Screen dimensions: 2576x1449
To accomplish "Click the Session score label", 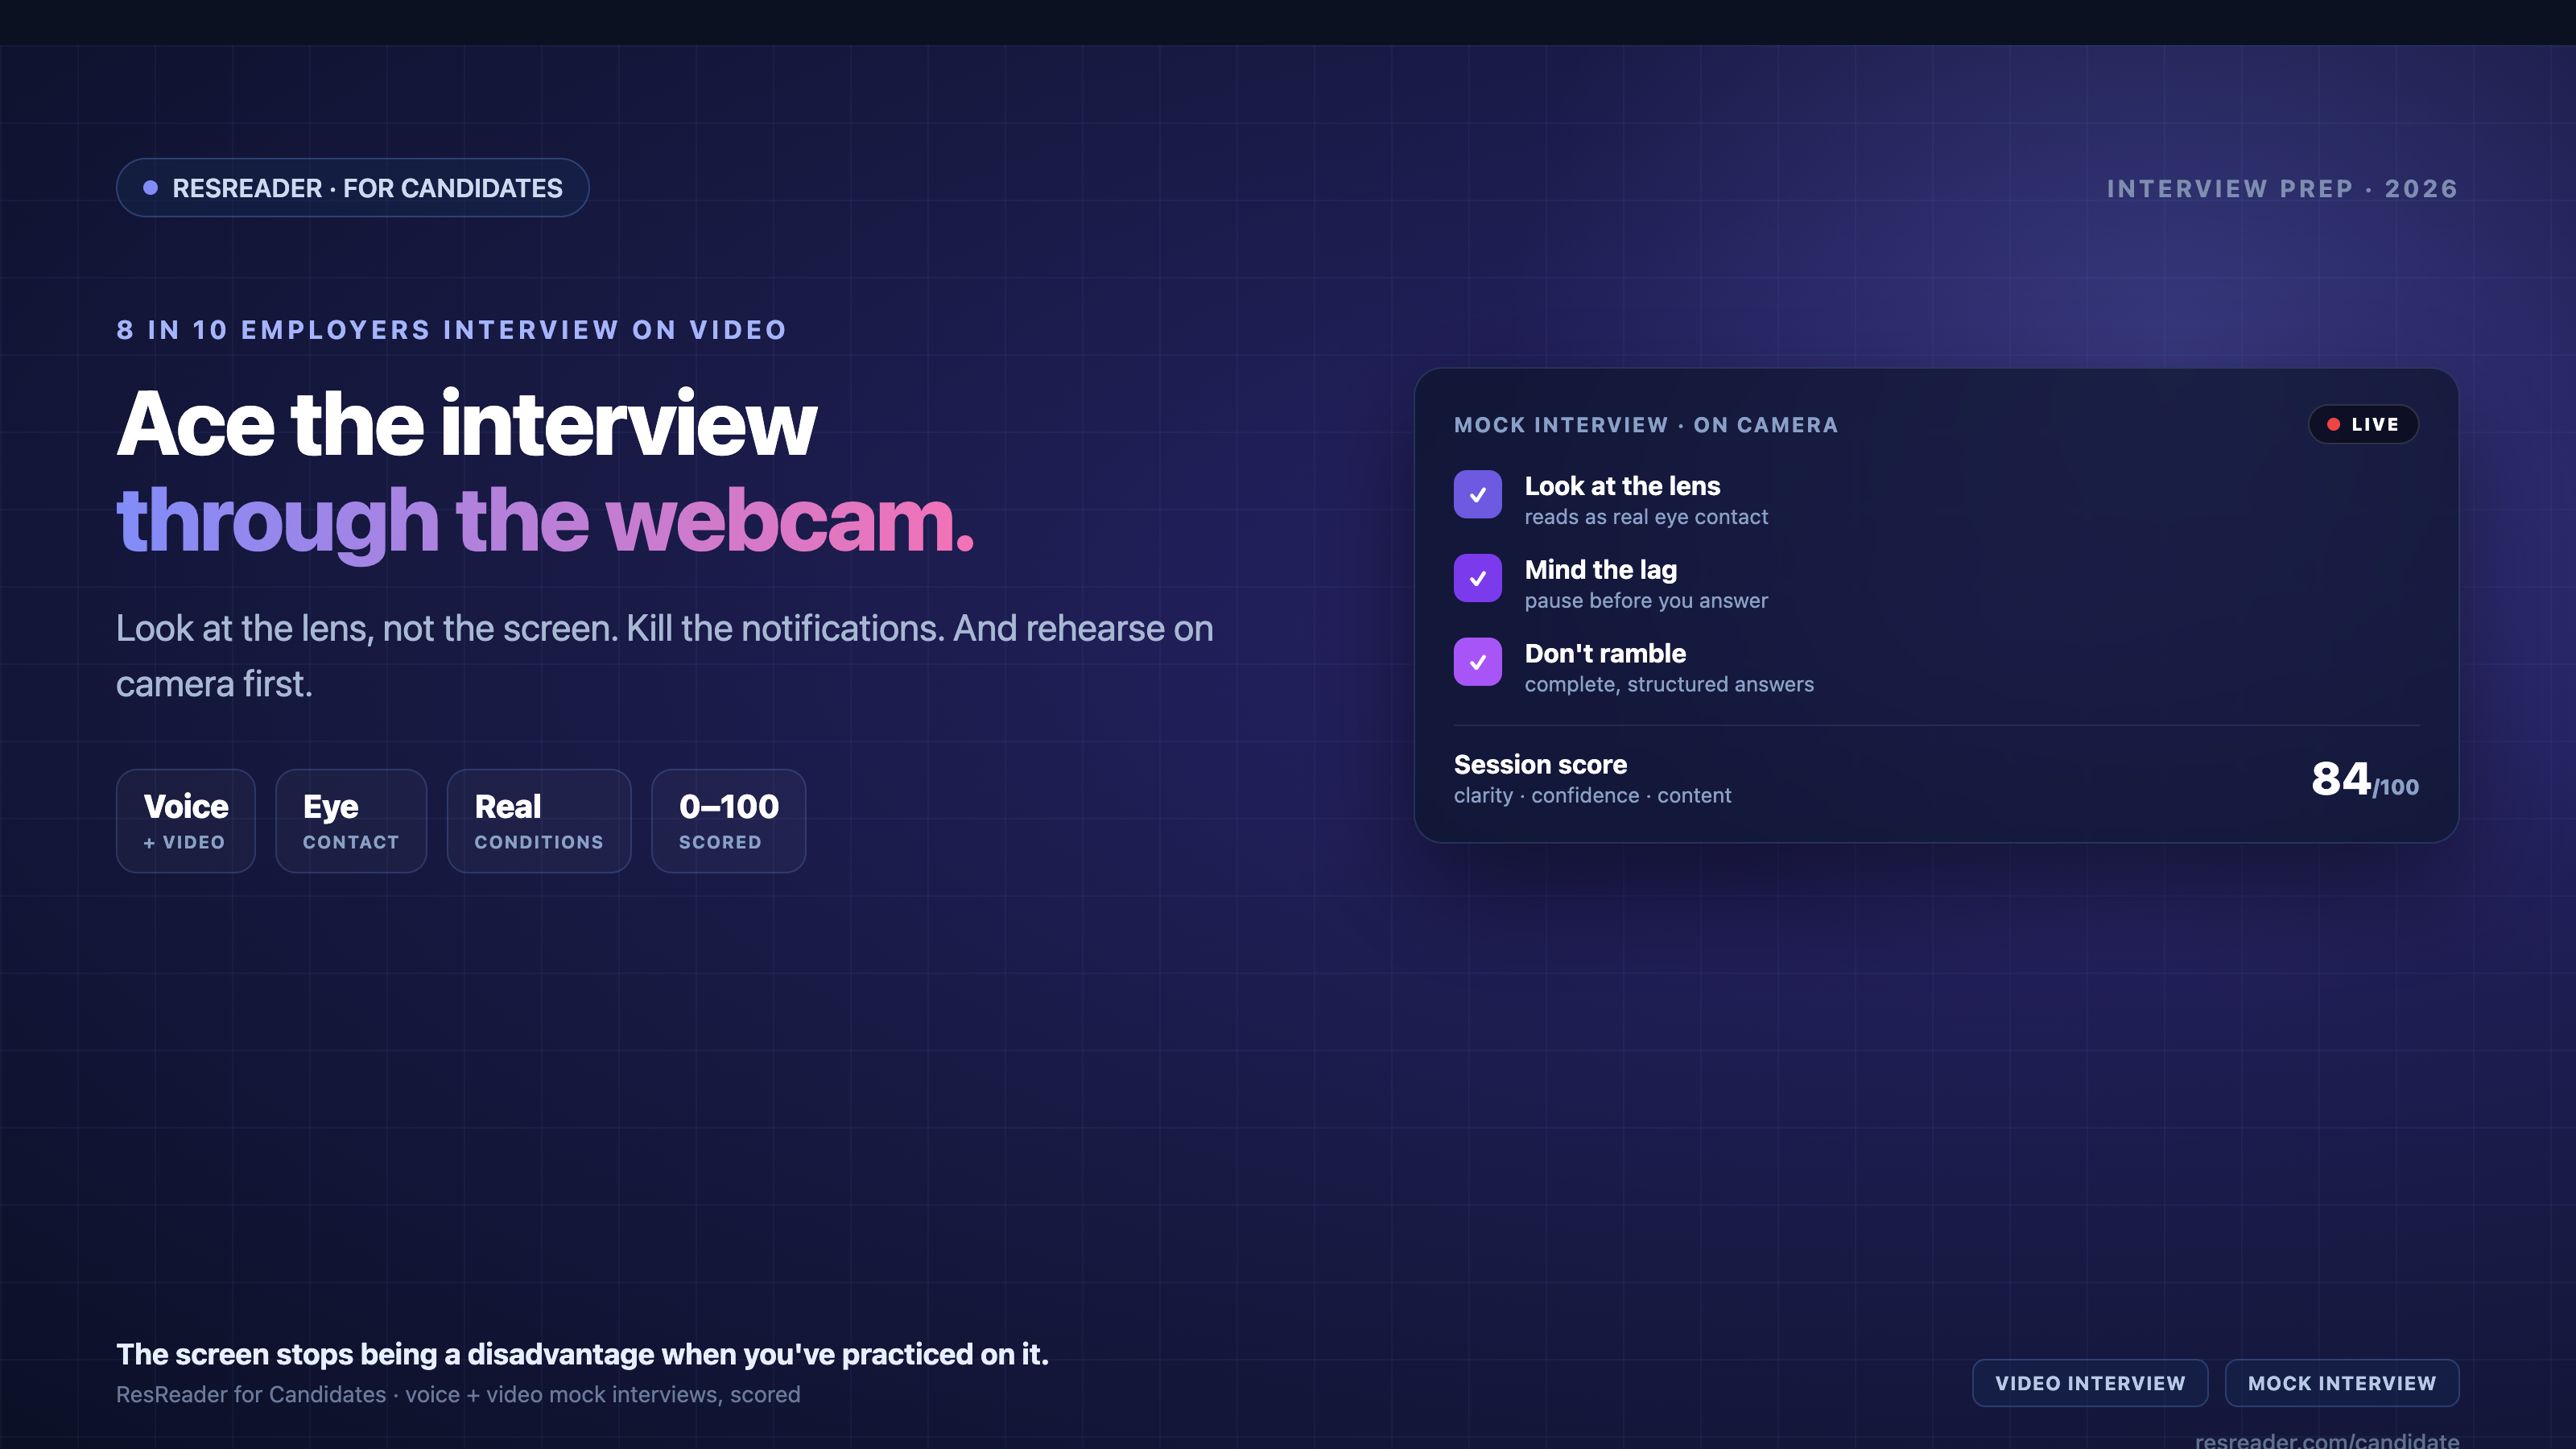I will (x=1540, y=764).
